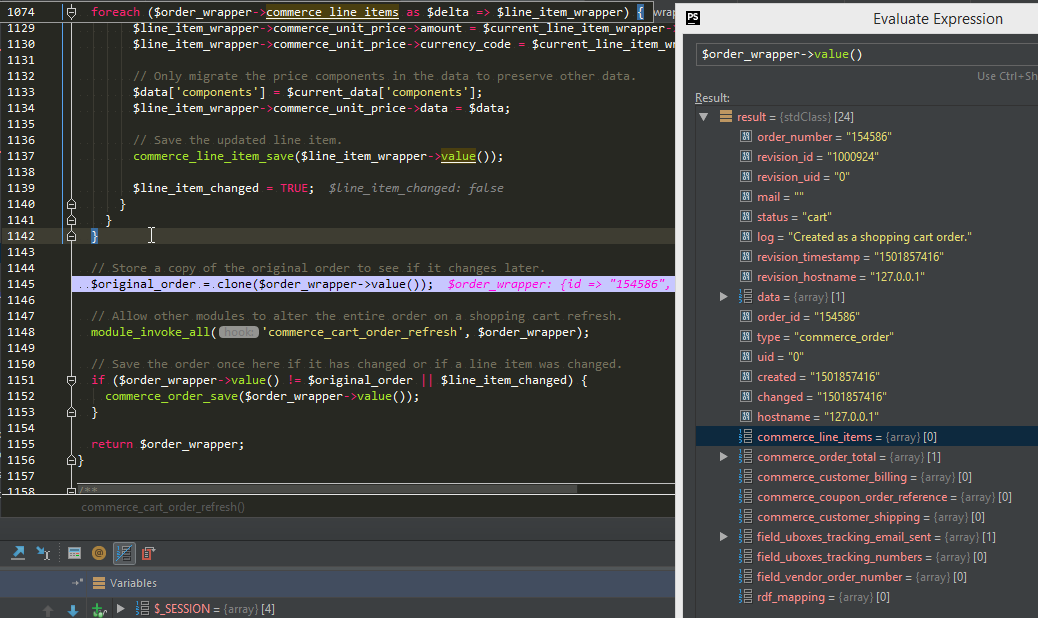Screen dimensions: 1038x618
Task: Click the PhpStorm icon in the Evaluate Expression title bar
Action: click(695, 19)
